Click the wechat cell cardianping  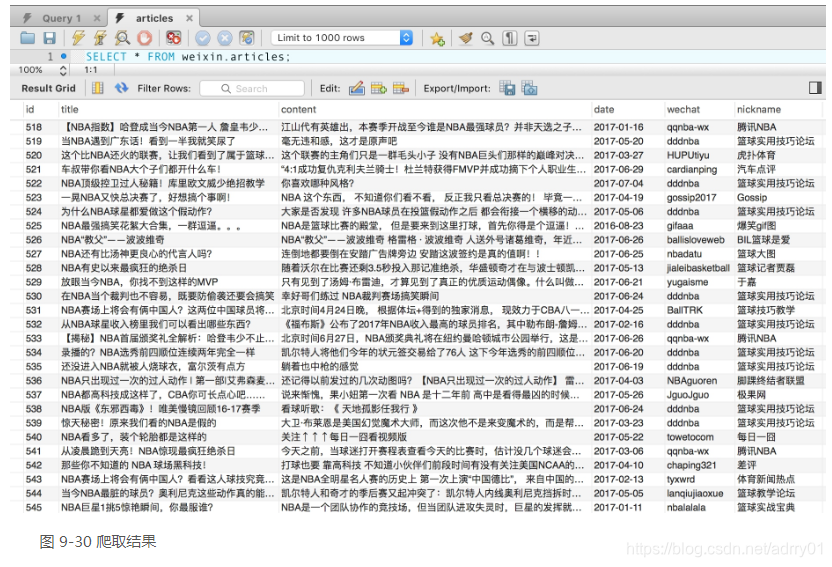tap(691, 169)
